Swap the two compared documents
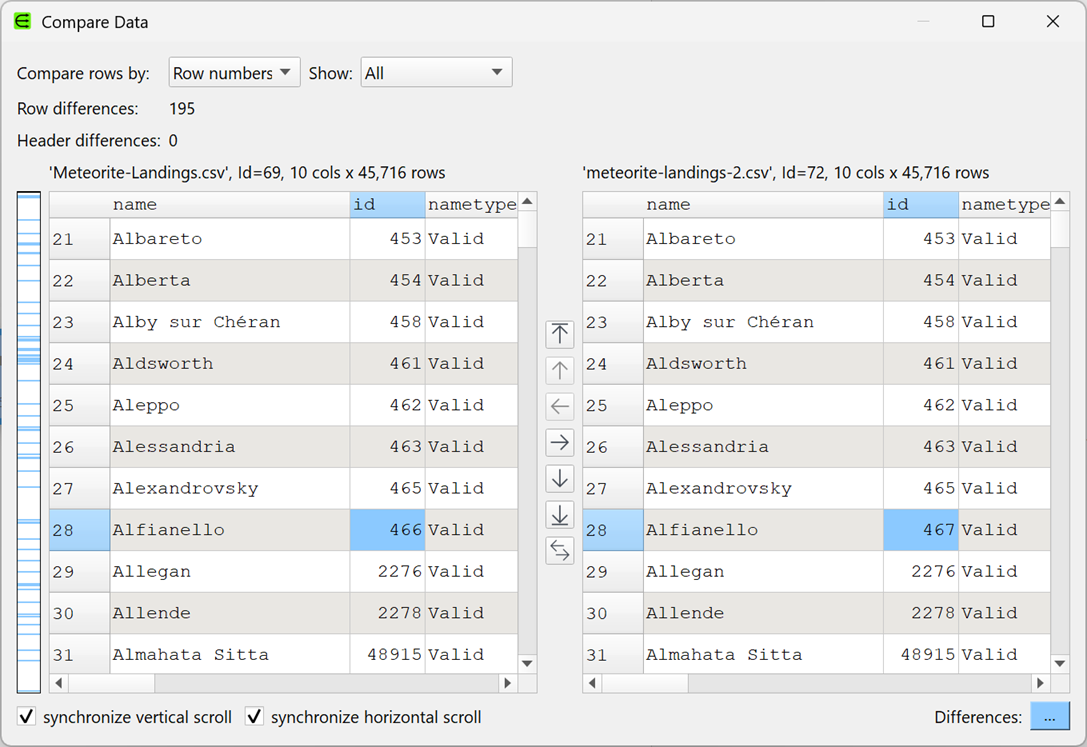The image size is (1087, 747). click(559, 551)
